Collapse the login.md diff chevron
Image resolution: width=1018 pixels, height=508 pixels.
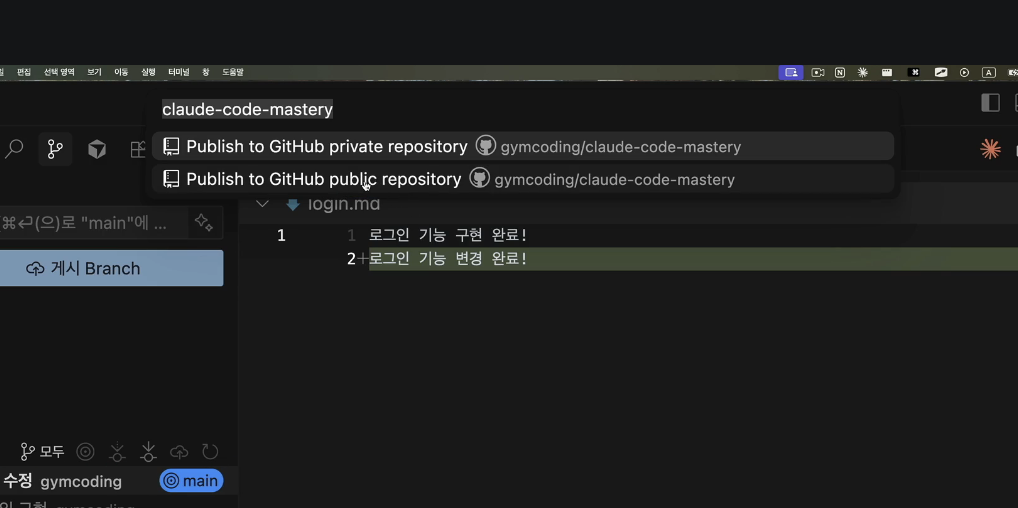tap(262, 203)
